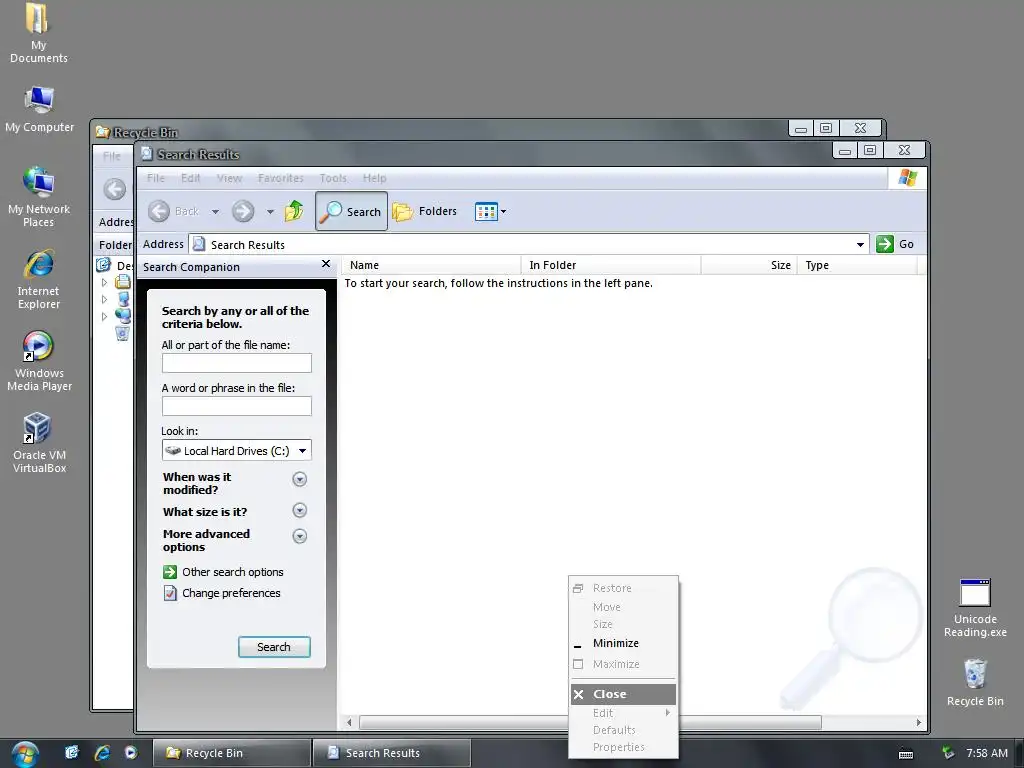The image size is (1024, 768).
Task: Choose Minimize in the context menu
Action: 624,643
